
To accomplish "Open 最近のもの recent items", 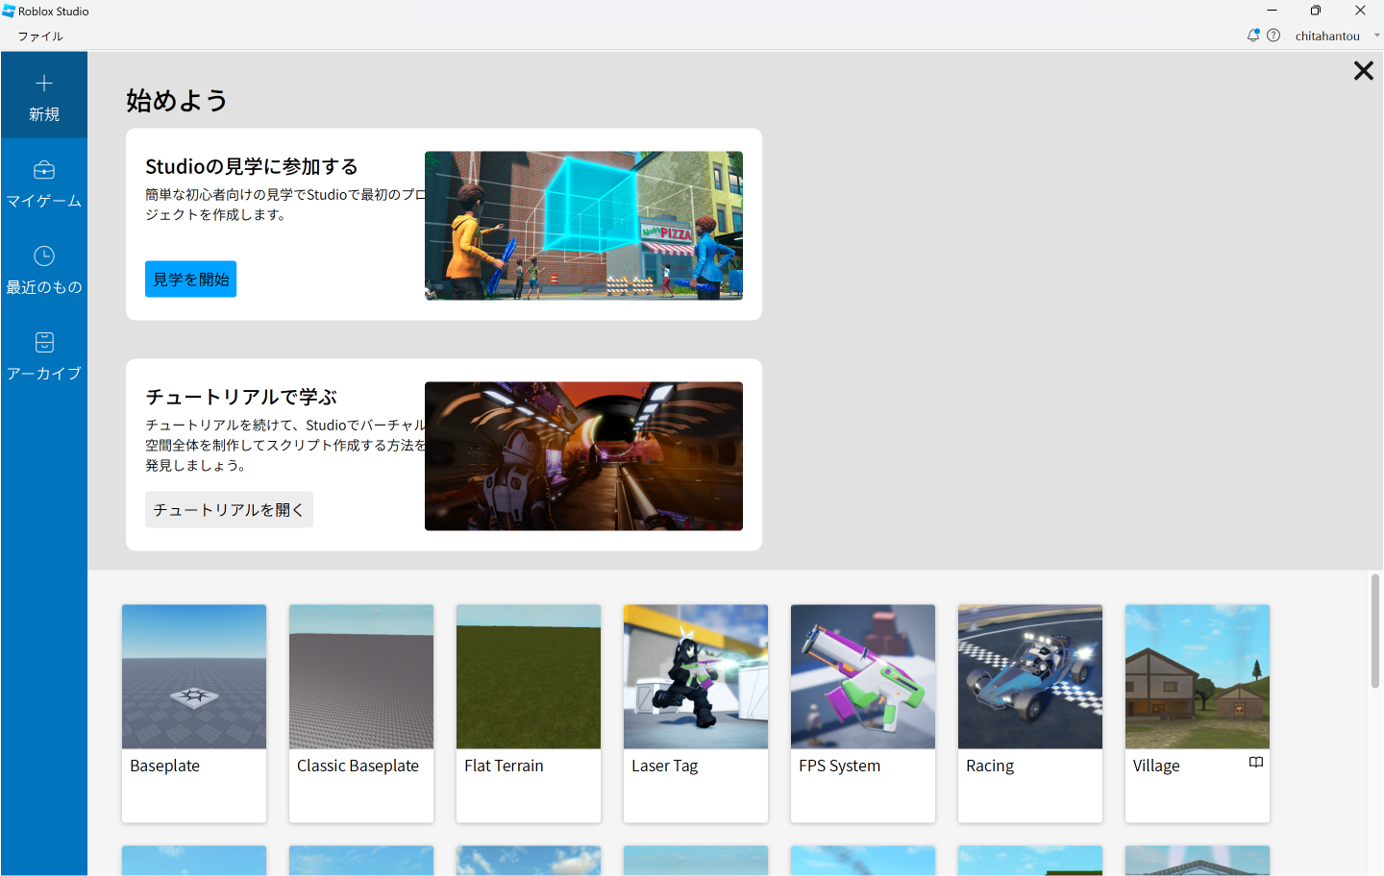I will 44,270.
